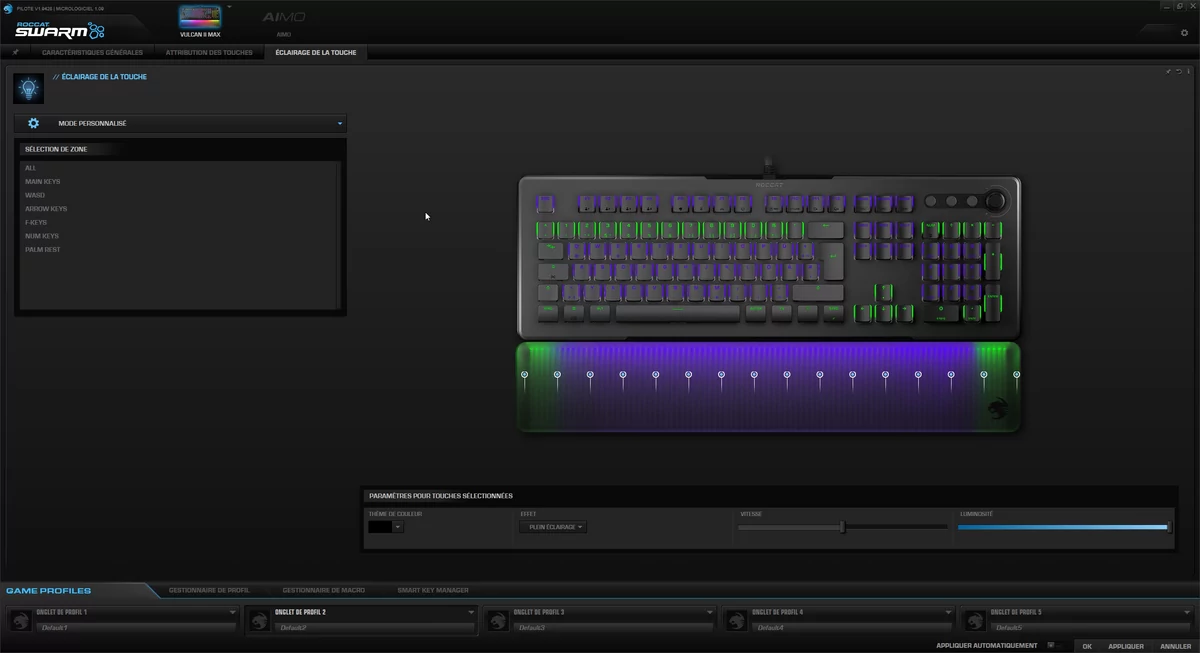1200x653 pixels.
Task: Click the Annuler button
Action: point(1176,646)
